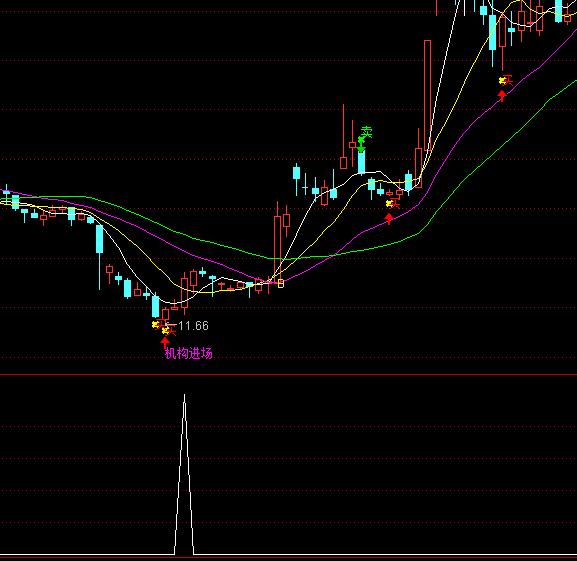The image size is (577, 561).
Task: Click the 买 marker nearest 11.66 label
Action: point(169,331)
